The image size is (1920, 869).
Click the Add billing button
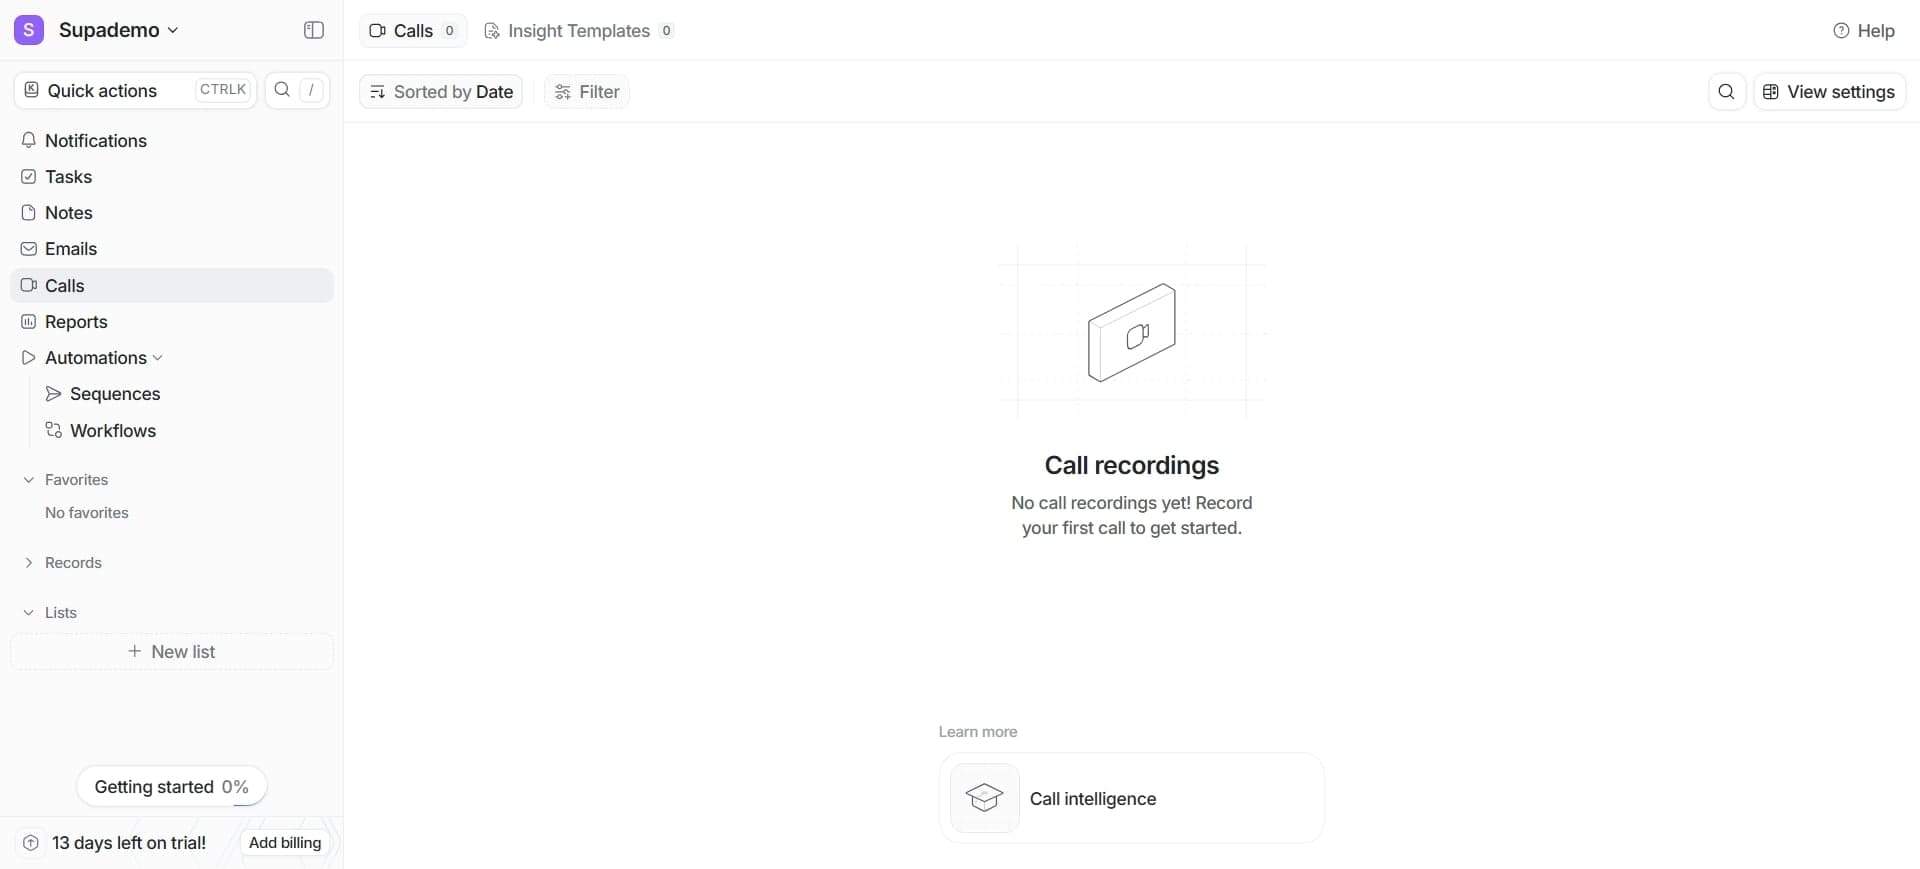pyautogui.click(x=285, y=843)
